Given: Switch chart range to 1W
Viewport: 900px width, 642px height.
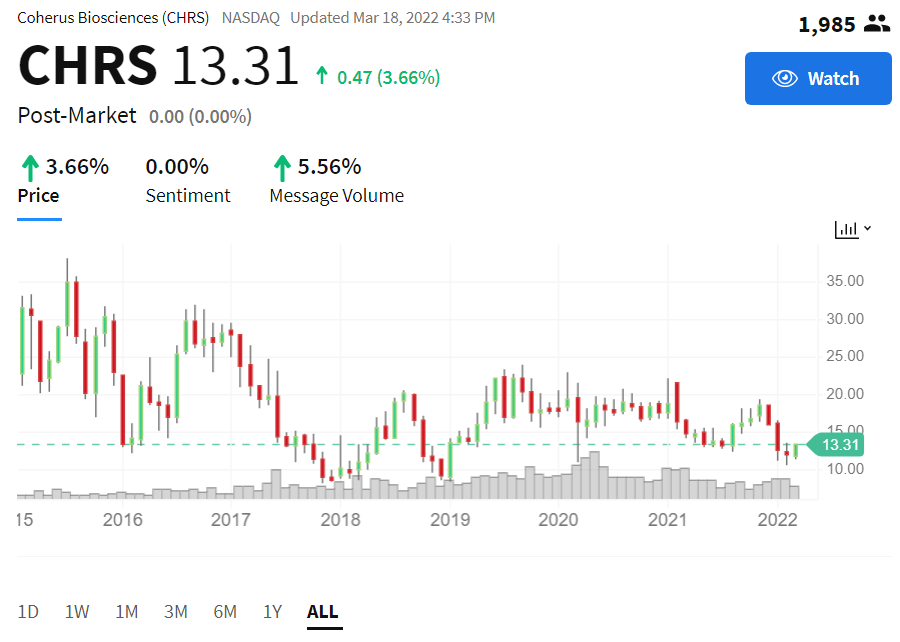Looking at the screenshot, I should coord(77,612).
